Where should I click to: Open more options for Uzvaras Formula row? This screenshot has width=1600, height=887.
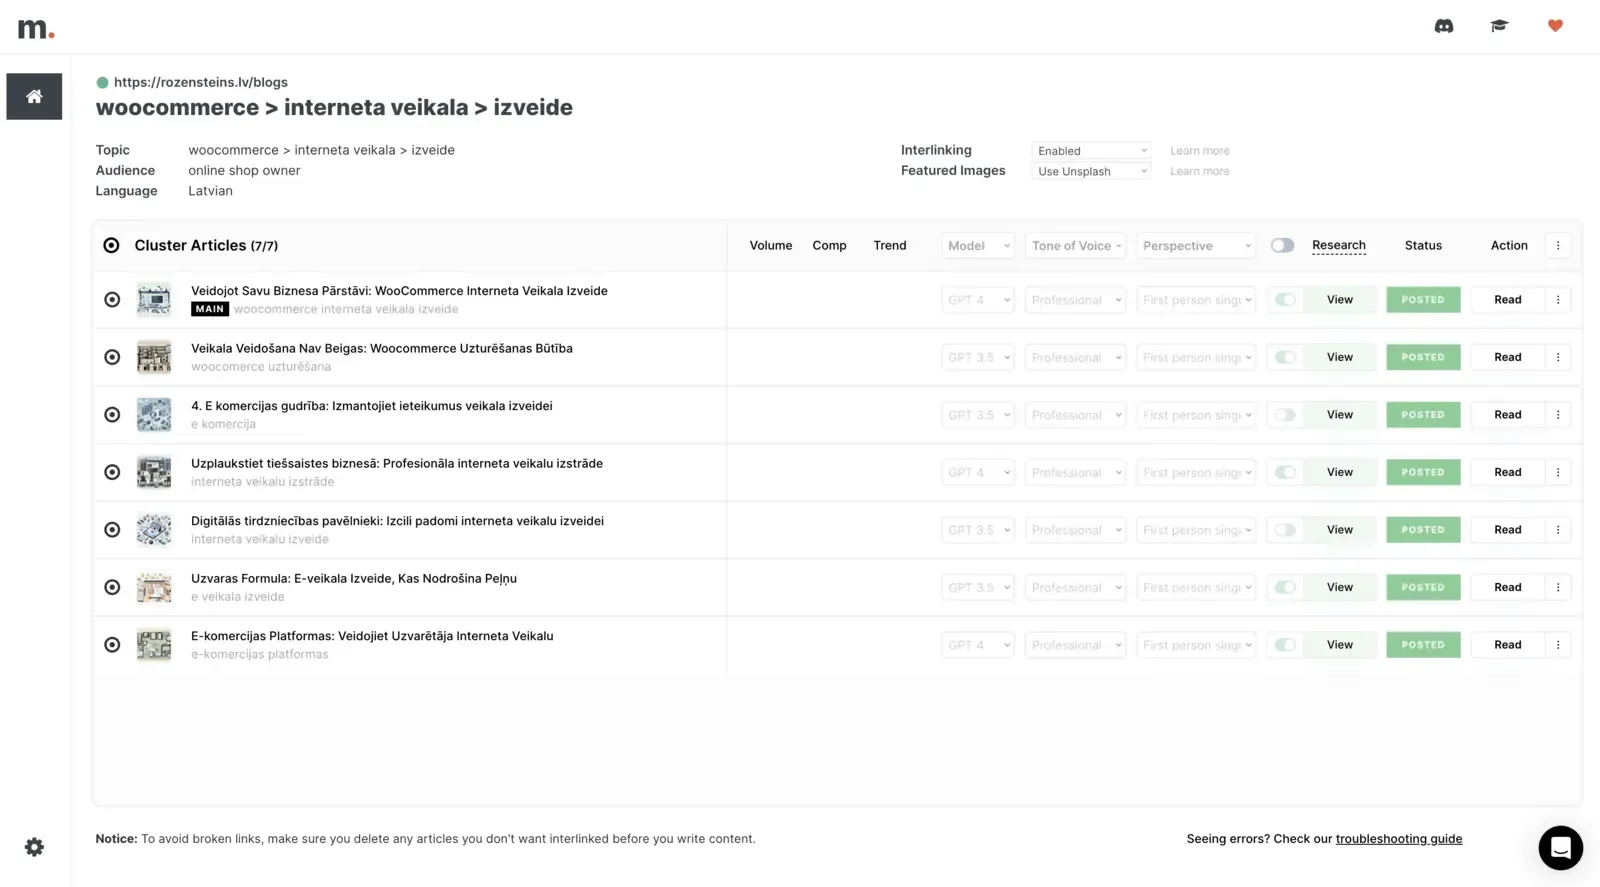(x=1557, y=587)
